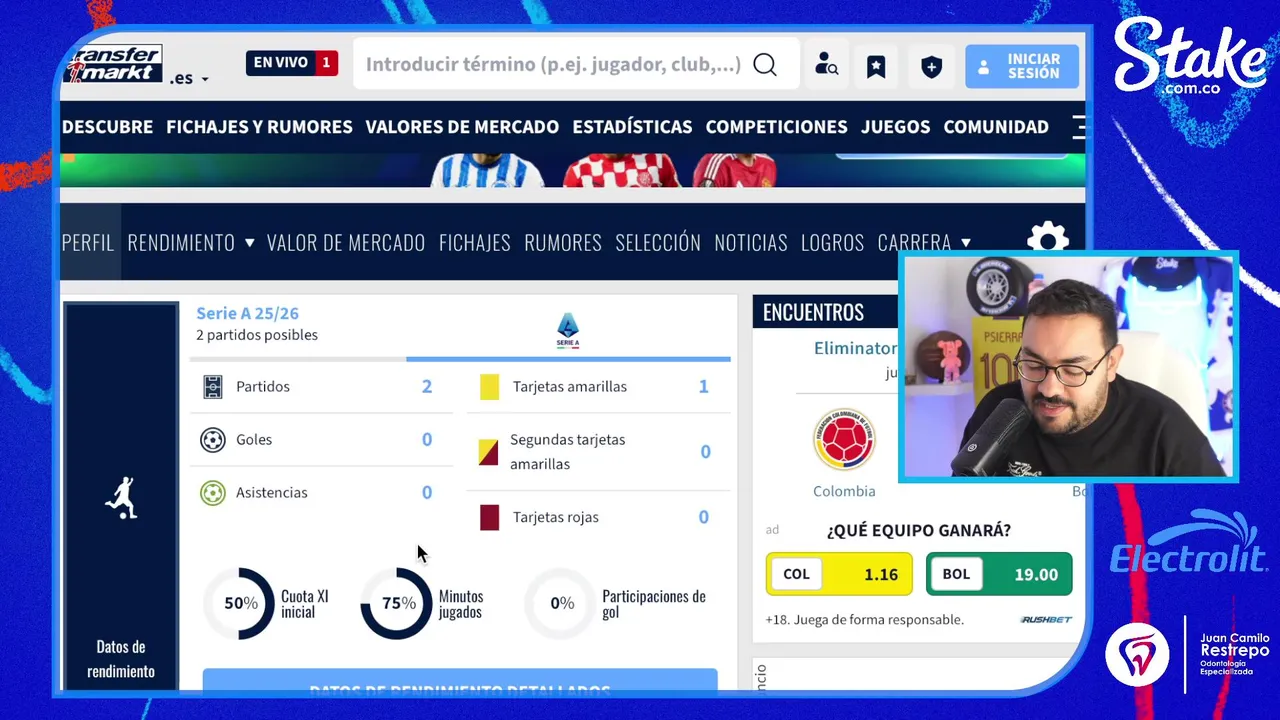Screen dimensions: 1280x720
Task: Open the EN VIVO live scores button
Action: click(x=292, y=63)
